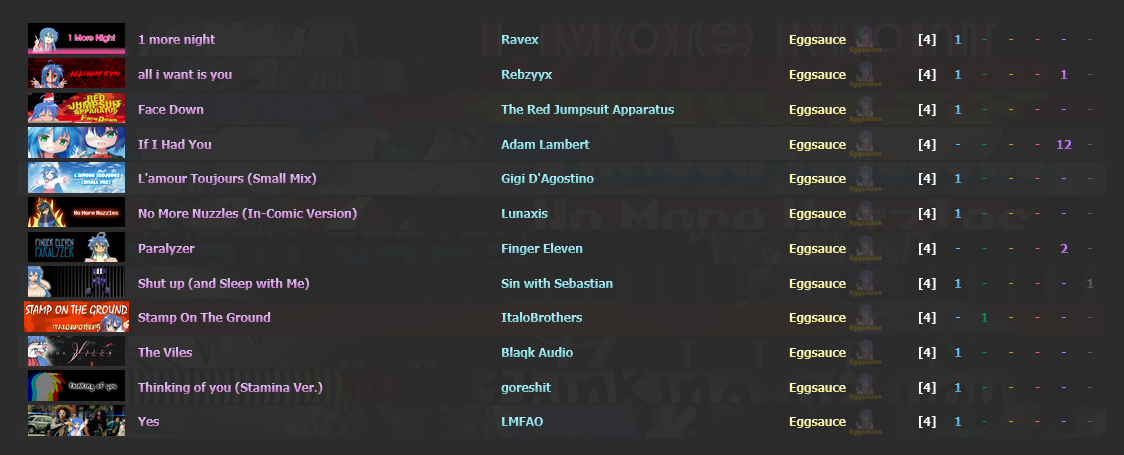Click the green 1 count in Stamp On The Ground row
This screenshot has width=1124, height=455.
[x=984, y=317]
